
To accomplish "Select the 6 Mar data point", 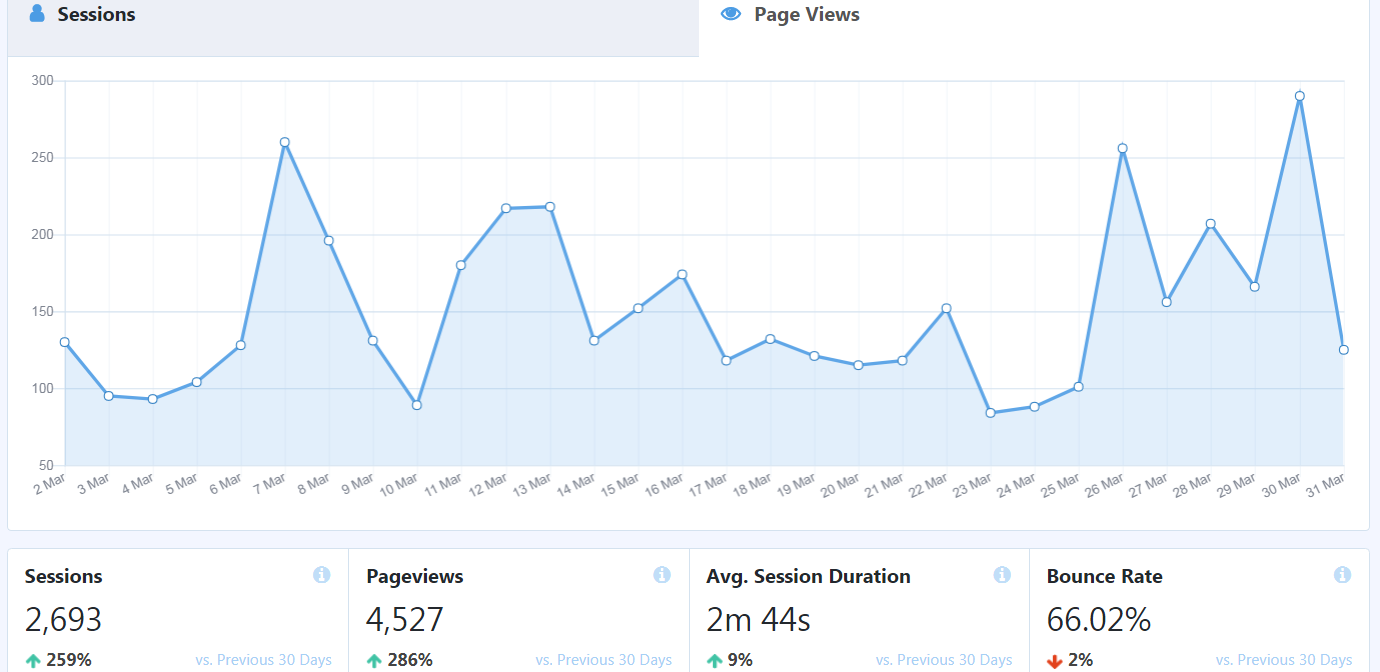I will tap(241, 345).
